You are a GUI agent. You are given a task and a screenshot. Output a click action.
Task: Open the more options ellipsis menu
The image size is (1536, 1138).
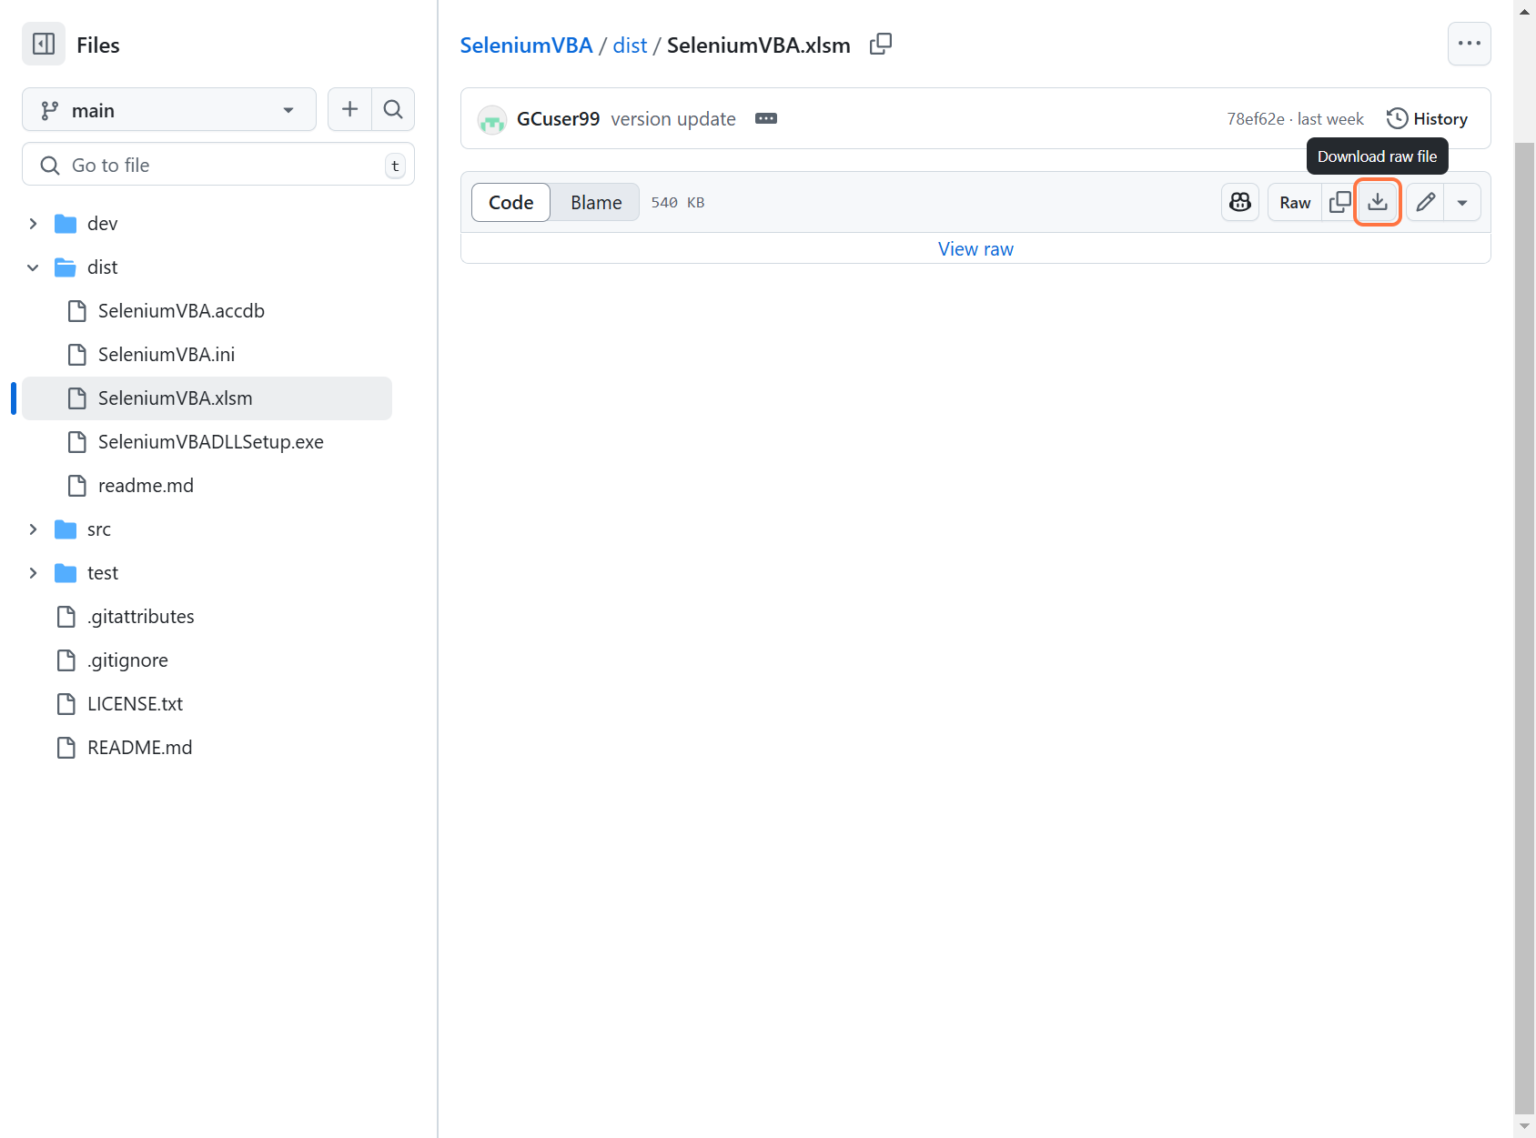coord(1469,43)
